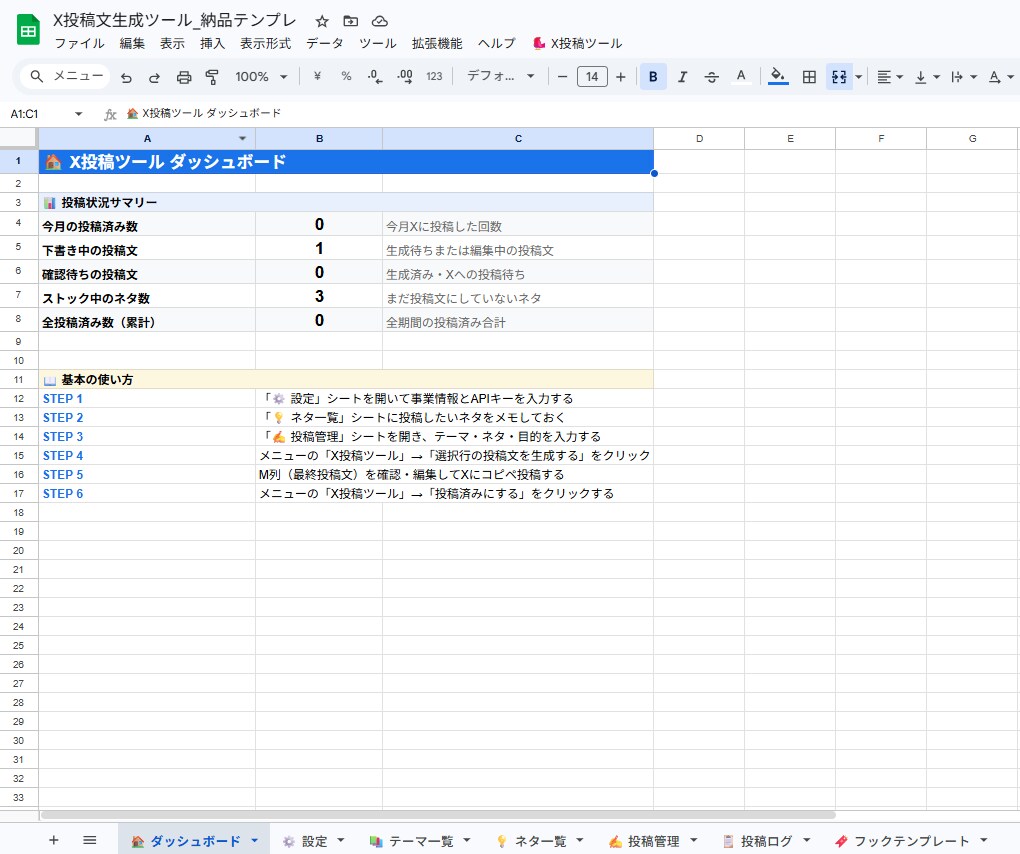The height and width of the screenshot is (854, 1020).
Task: Click the horizontal scrollbar
Action: pos(438,815)
